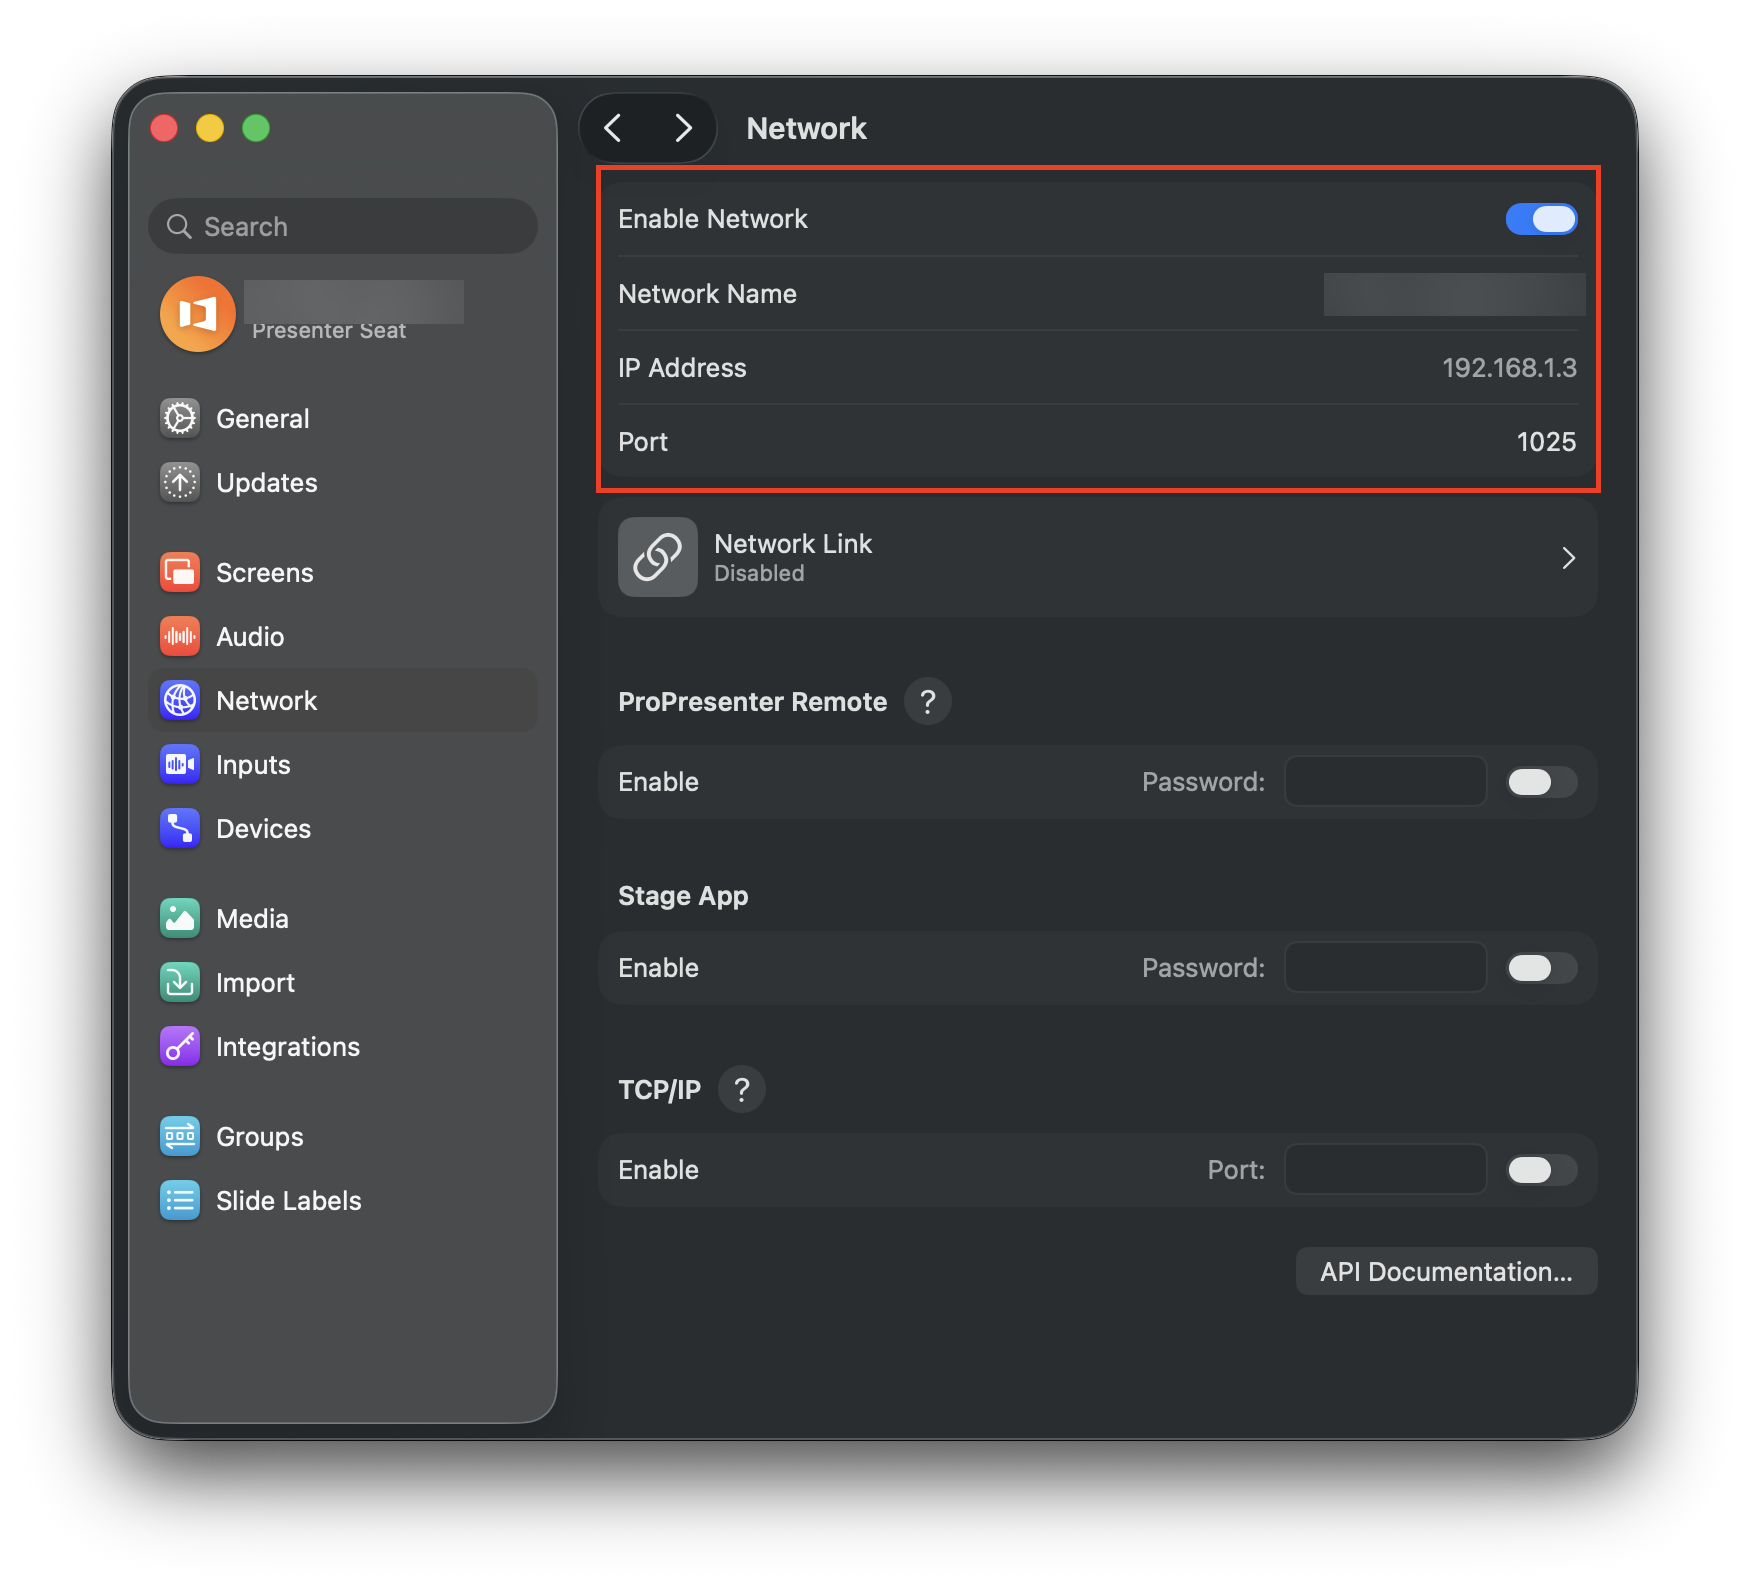The height and width of the screenshot is (1588, 1750).
Task: Click the Network Link chain icon
Action: coord(657,557)
